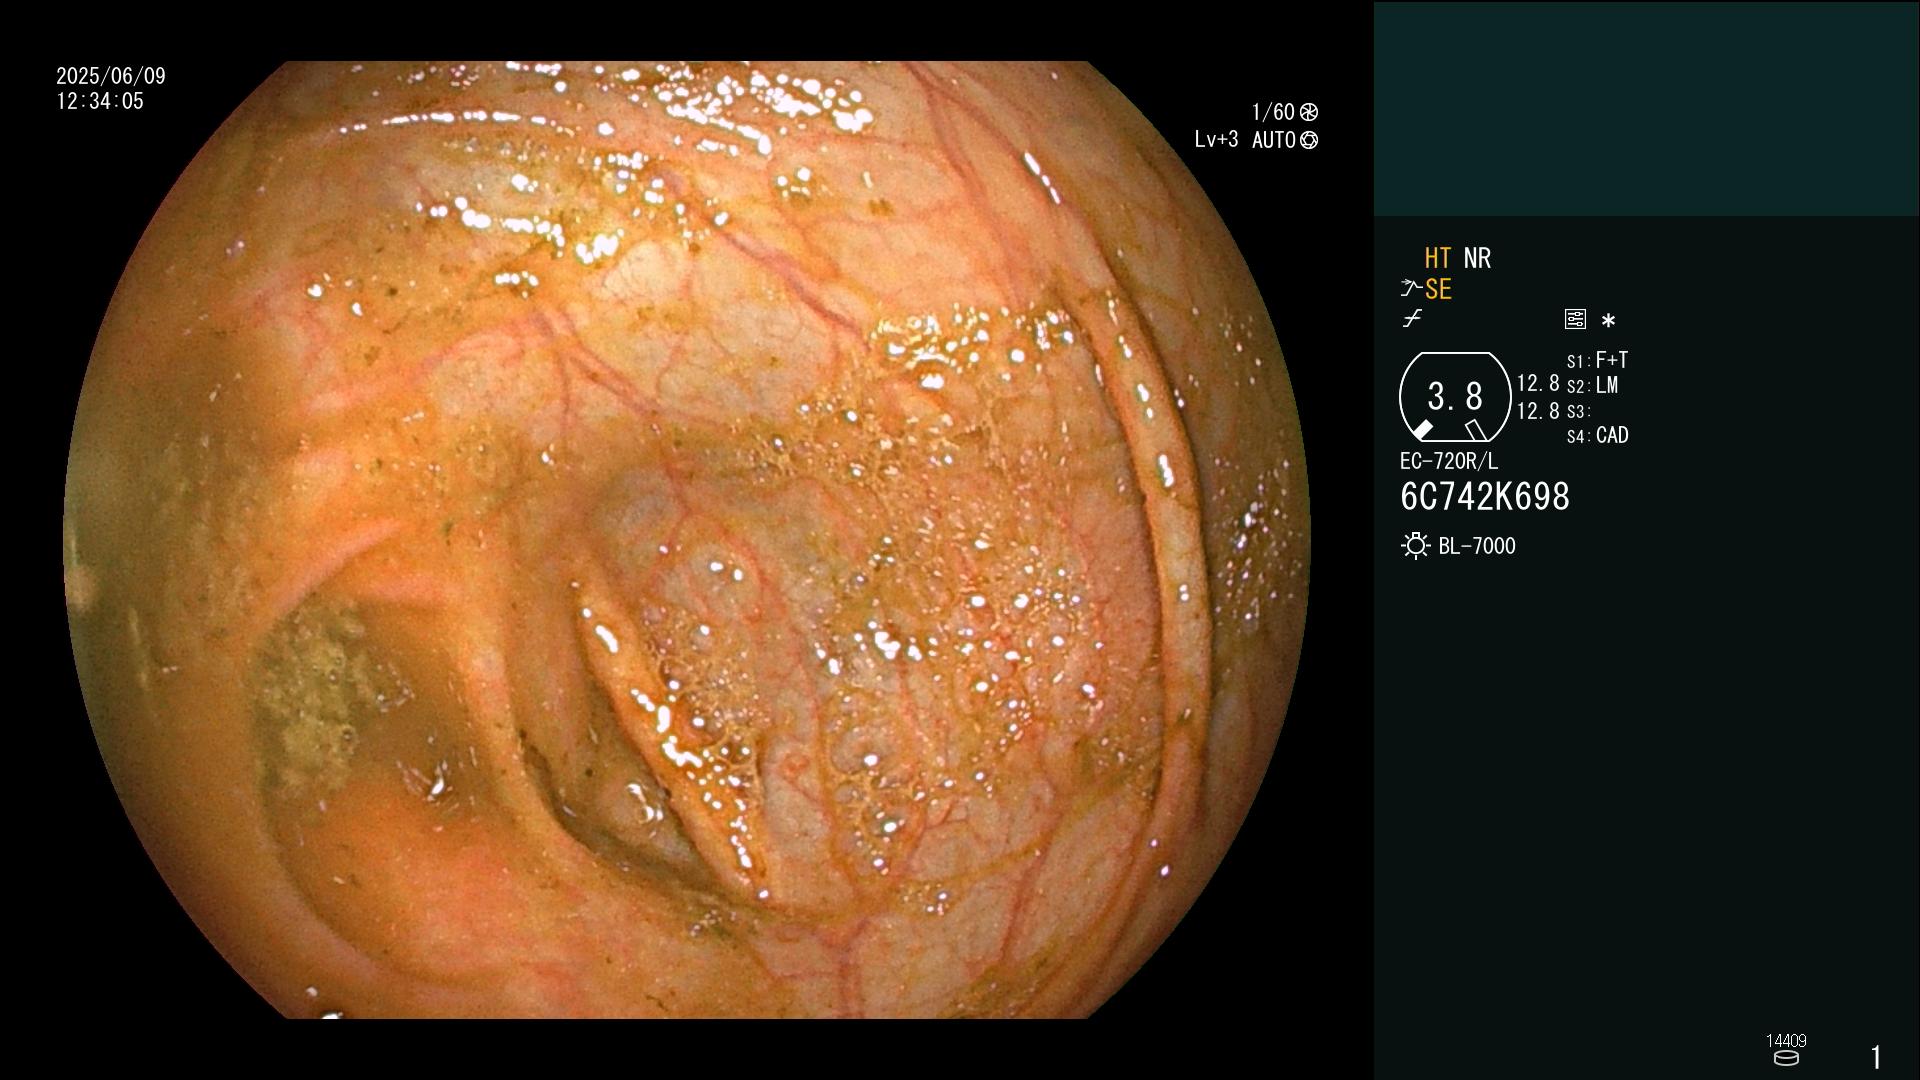Click the filled channel marker in scope diagram
Screen dimensions: 1920x1080
pyautogui.click(x=1422, y=430)
